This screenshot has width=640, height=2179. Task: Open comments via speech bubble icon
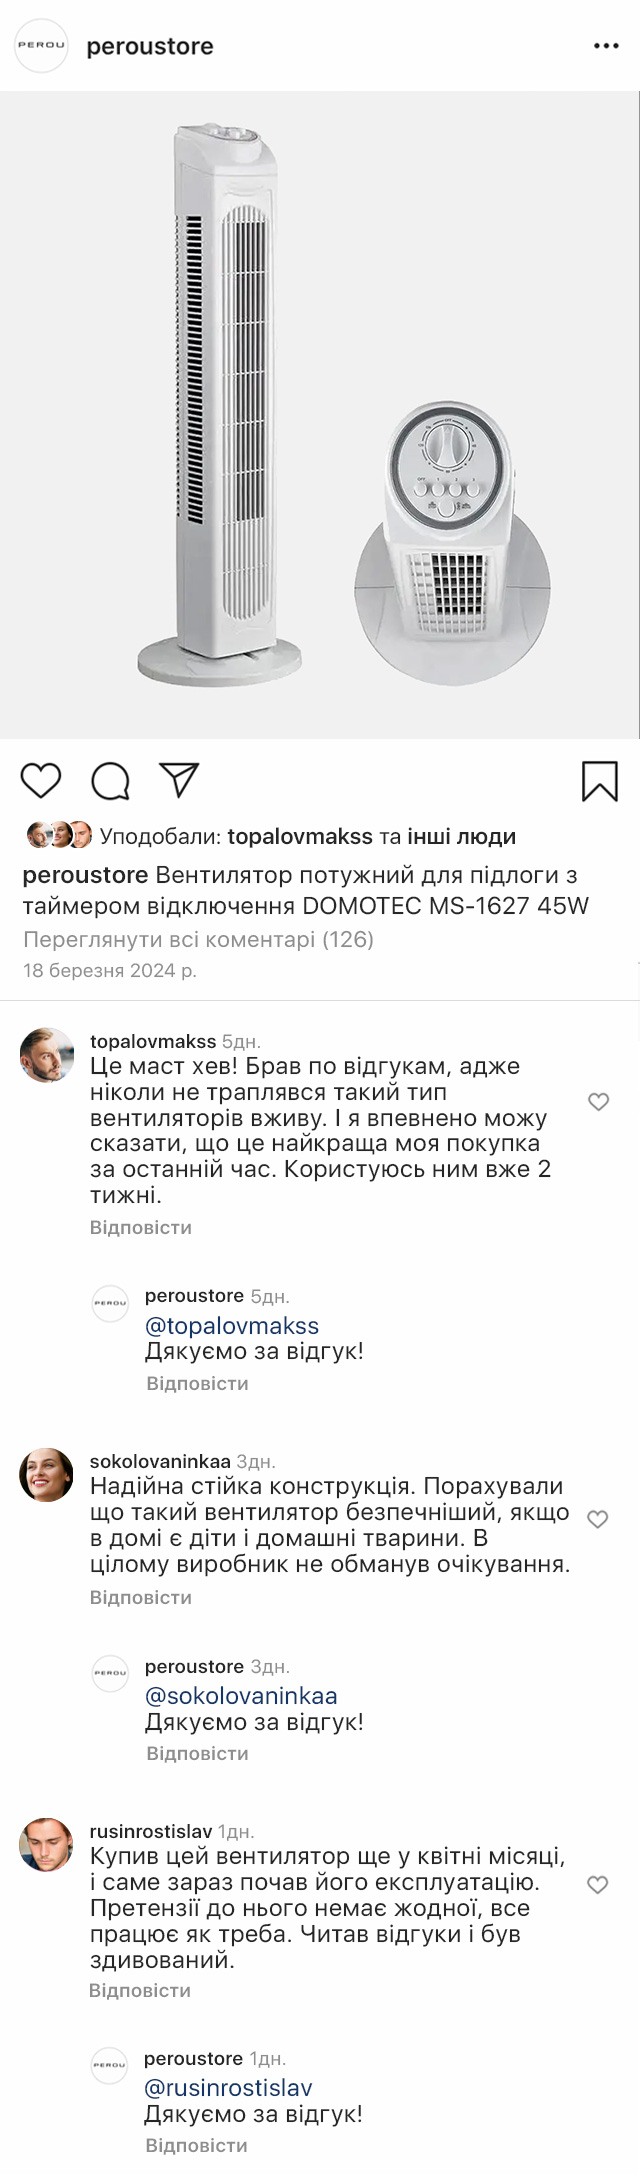pos(110,781)
